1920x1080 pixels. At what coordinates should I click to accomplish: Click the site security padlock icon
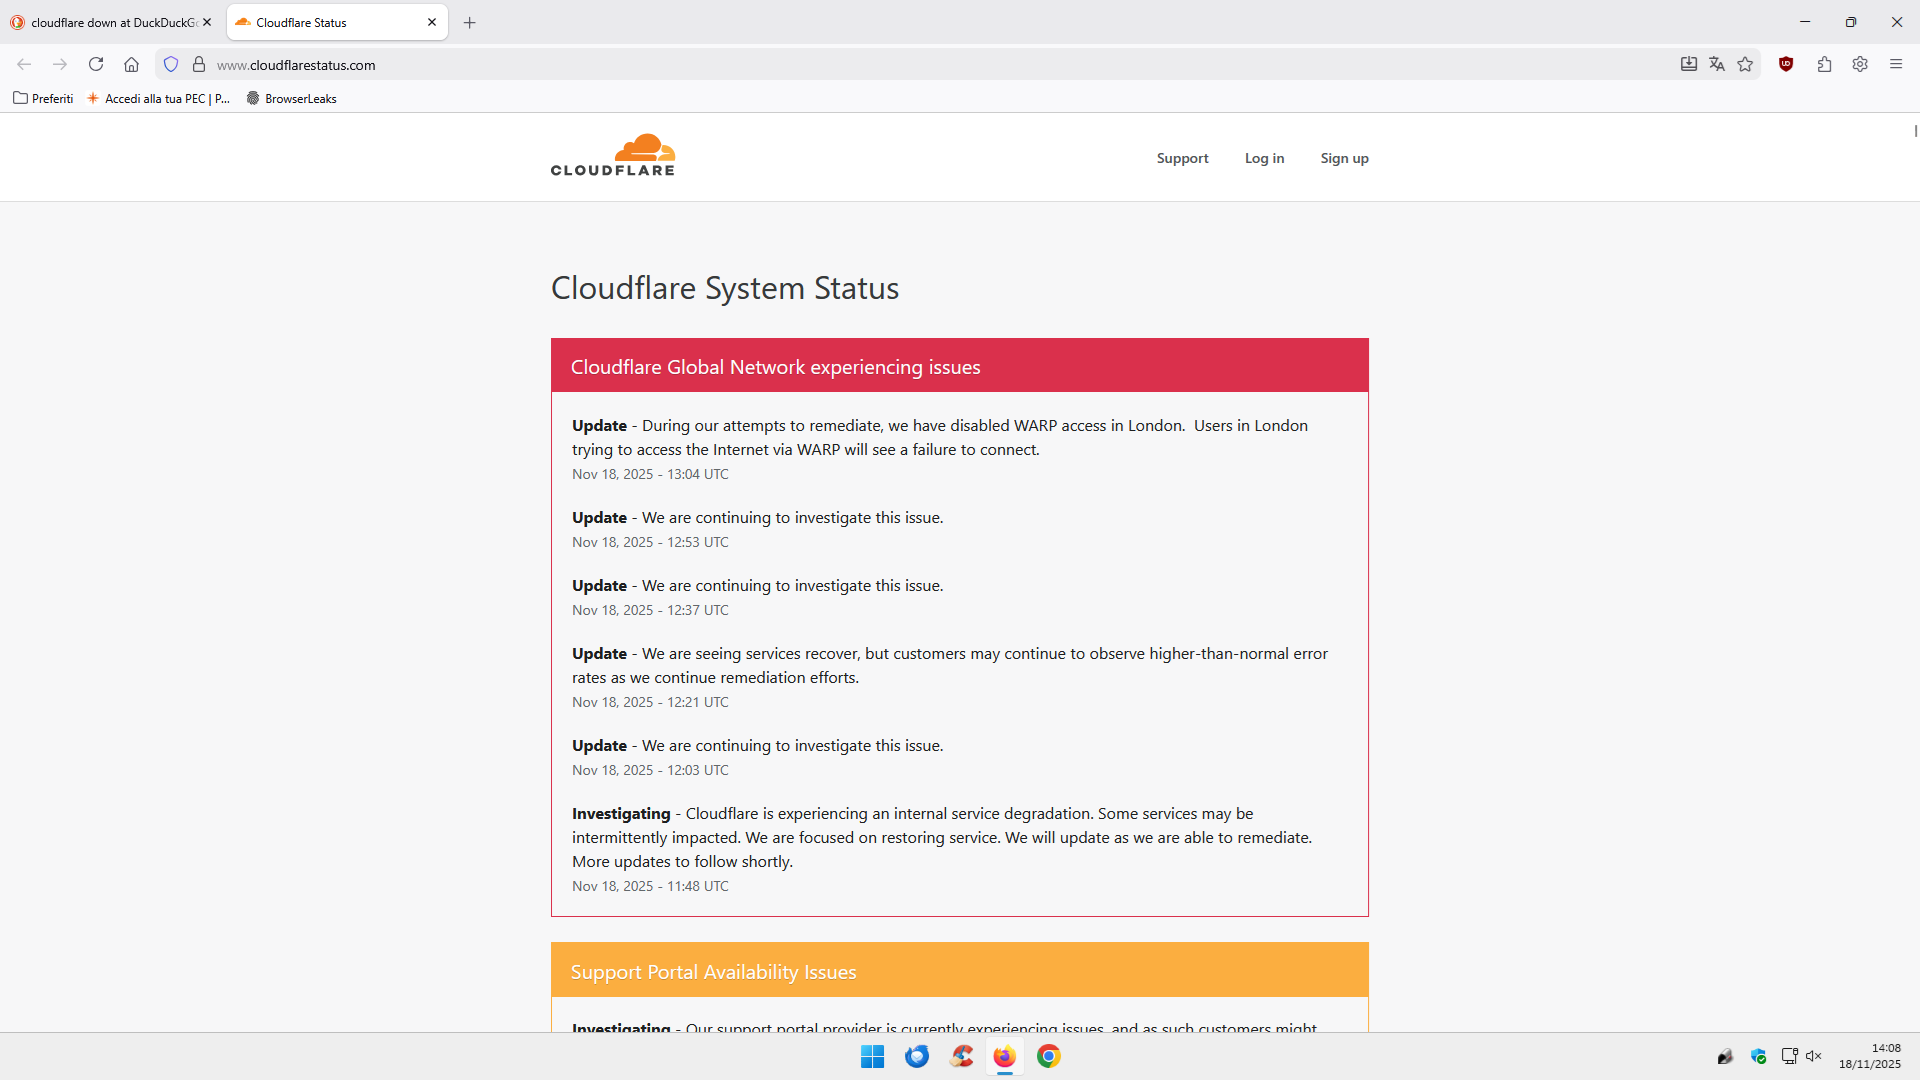click(199, 64)
